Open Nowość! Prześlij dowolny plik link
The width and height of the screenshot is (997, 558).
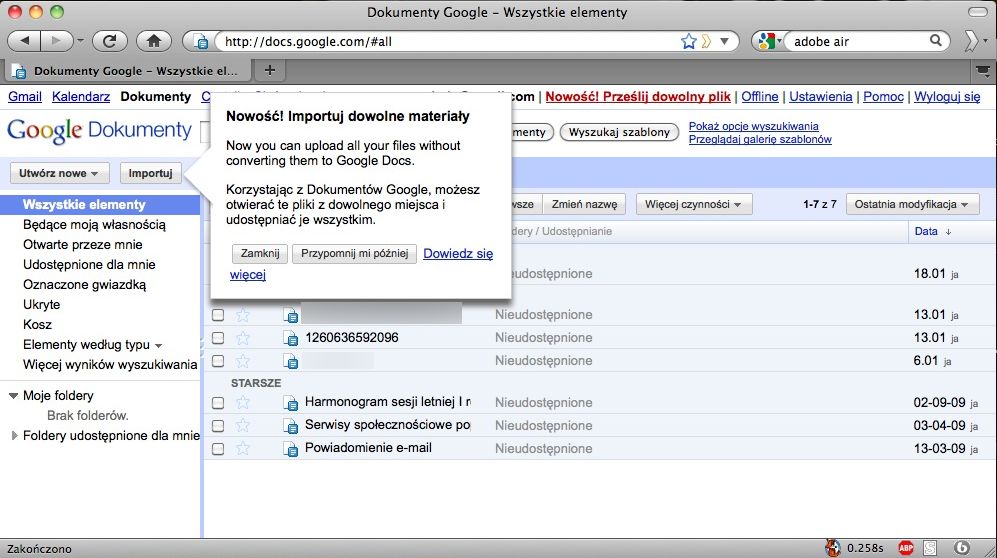pos(638,97)
